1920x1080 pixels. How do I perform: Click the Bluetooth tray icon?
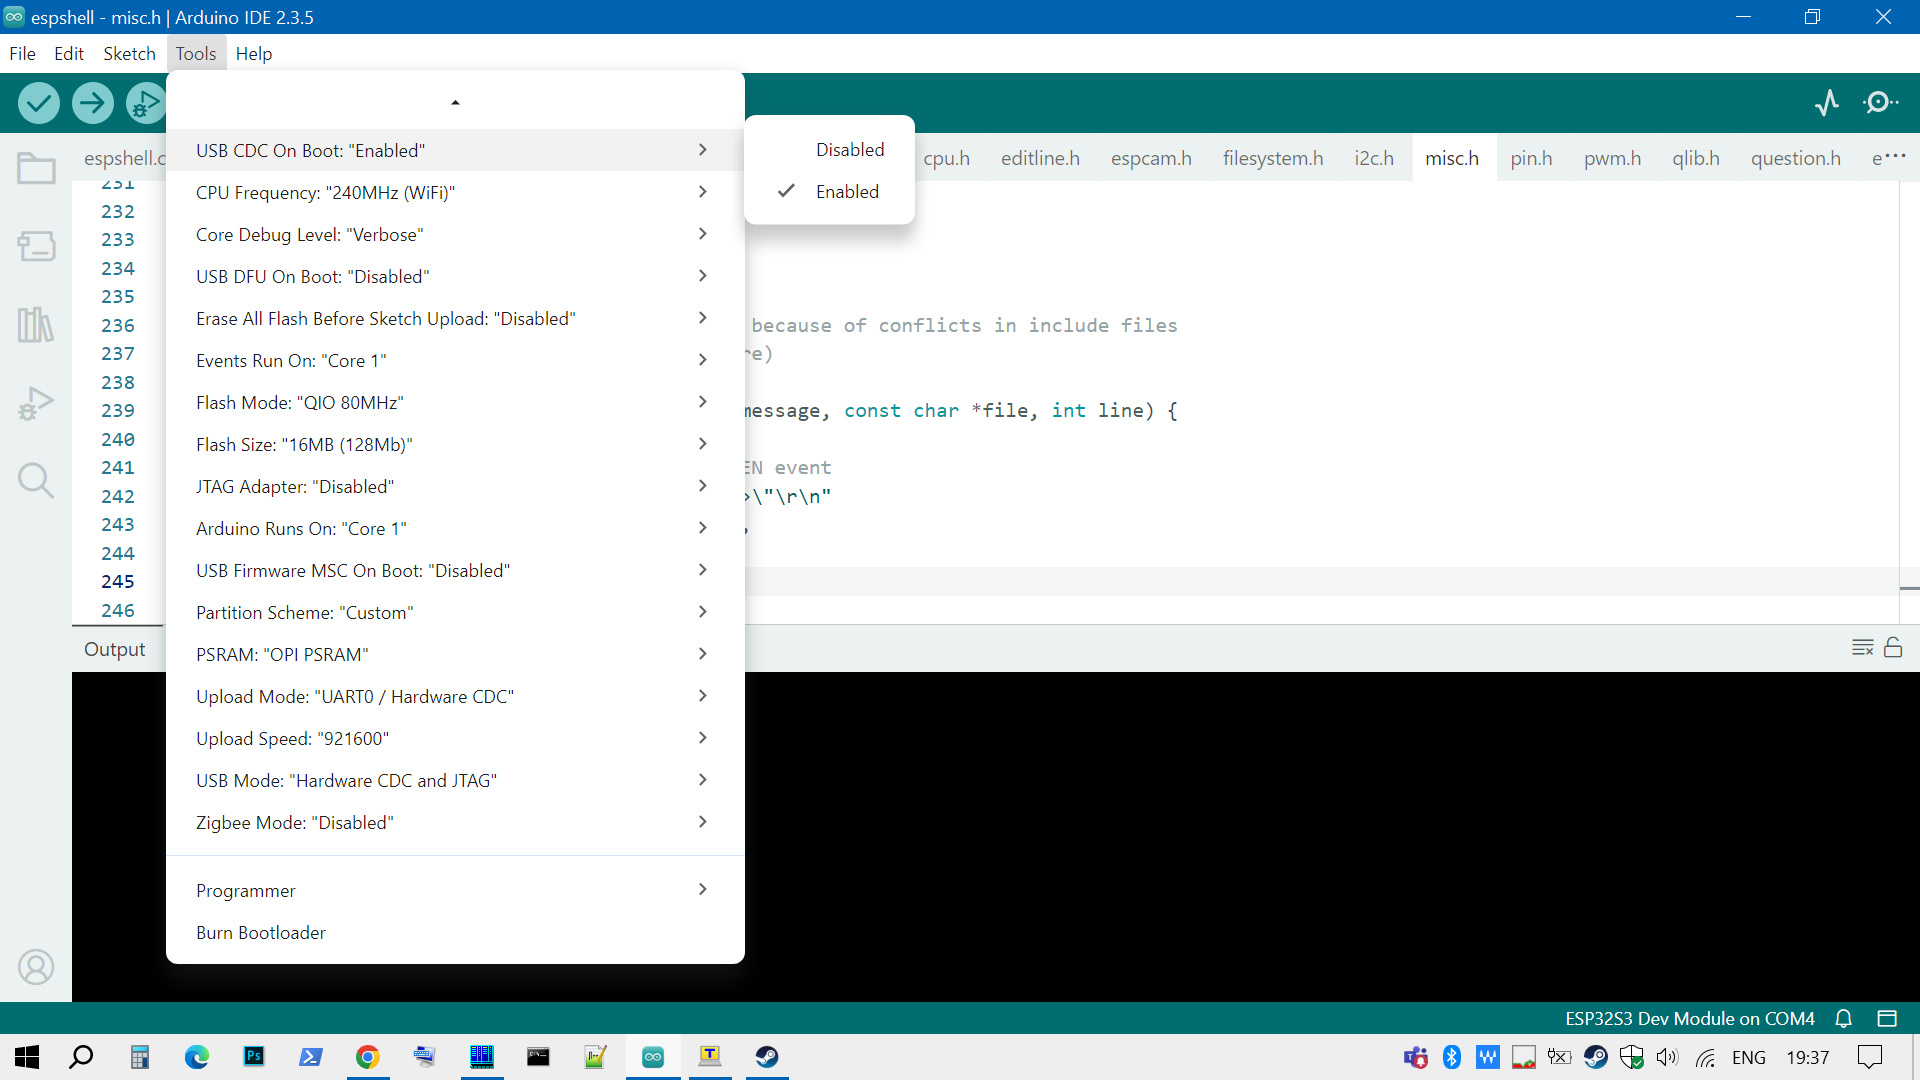click(x=1452, y=1057)
